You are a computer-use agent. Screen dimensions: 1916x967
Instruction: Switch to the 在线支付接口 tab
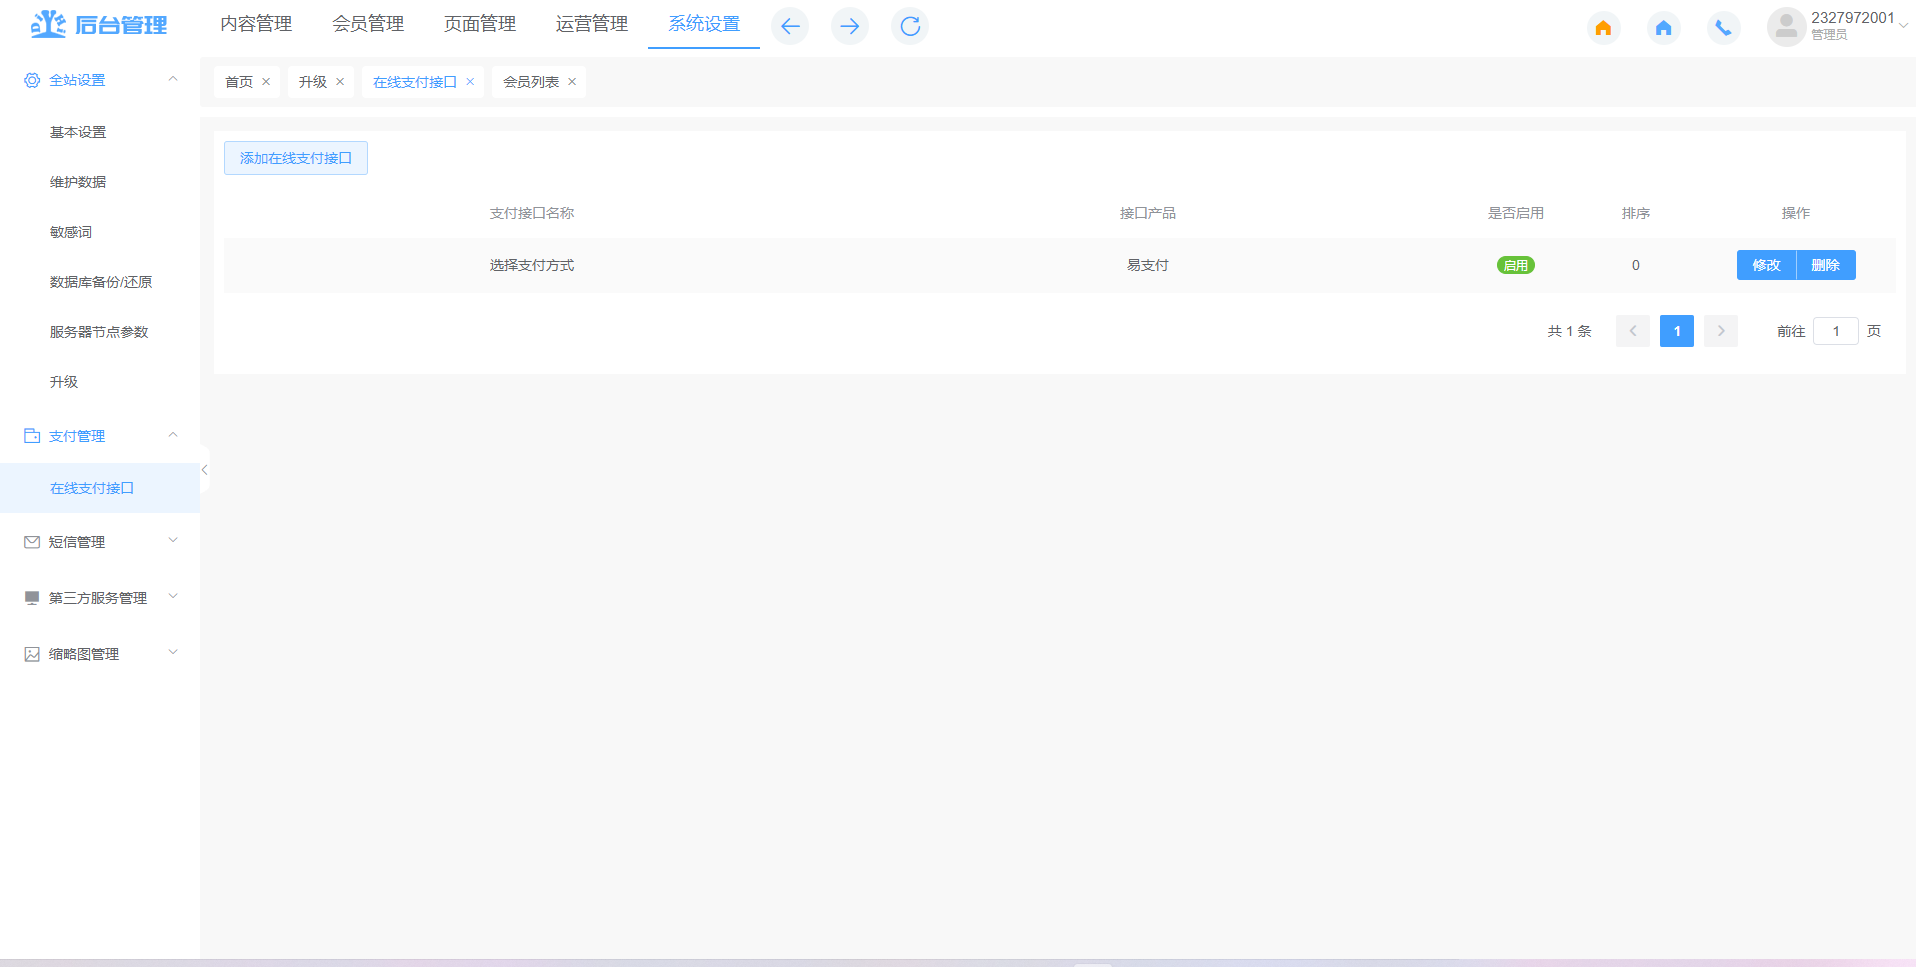point(415,82)
